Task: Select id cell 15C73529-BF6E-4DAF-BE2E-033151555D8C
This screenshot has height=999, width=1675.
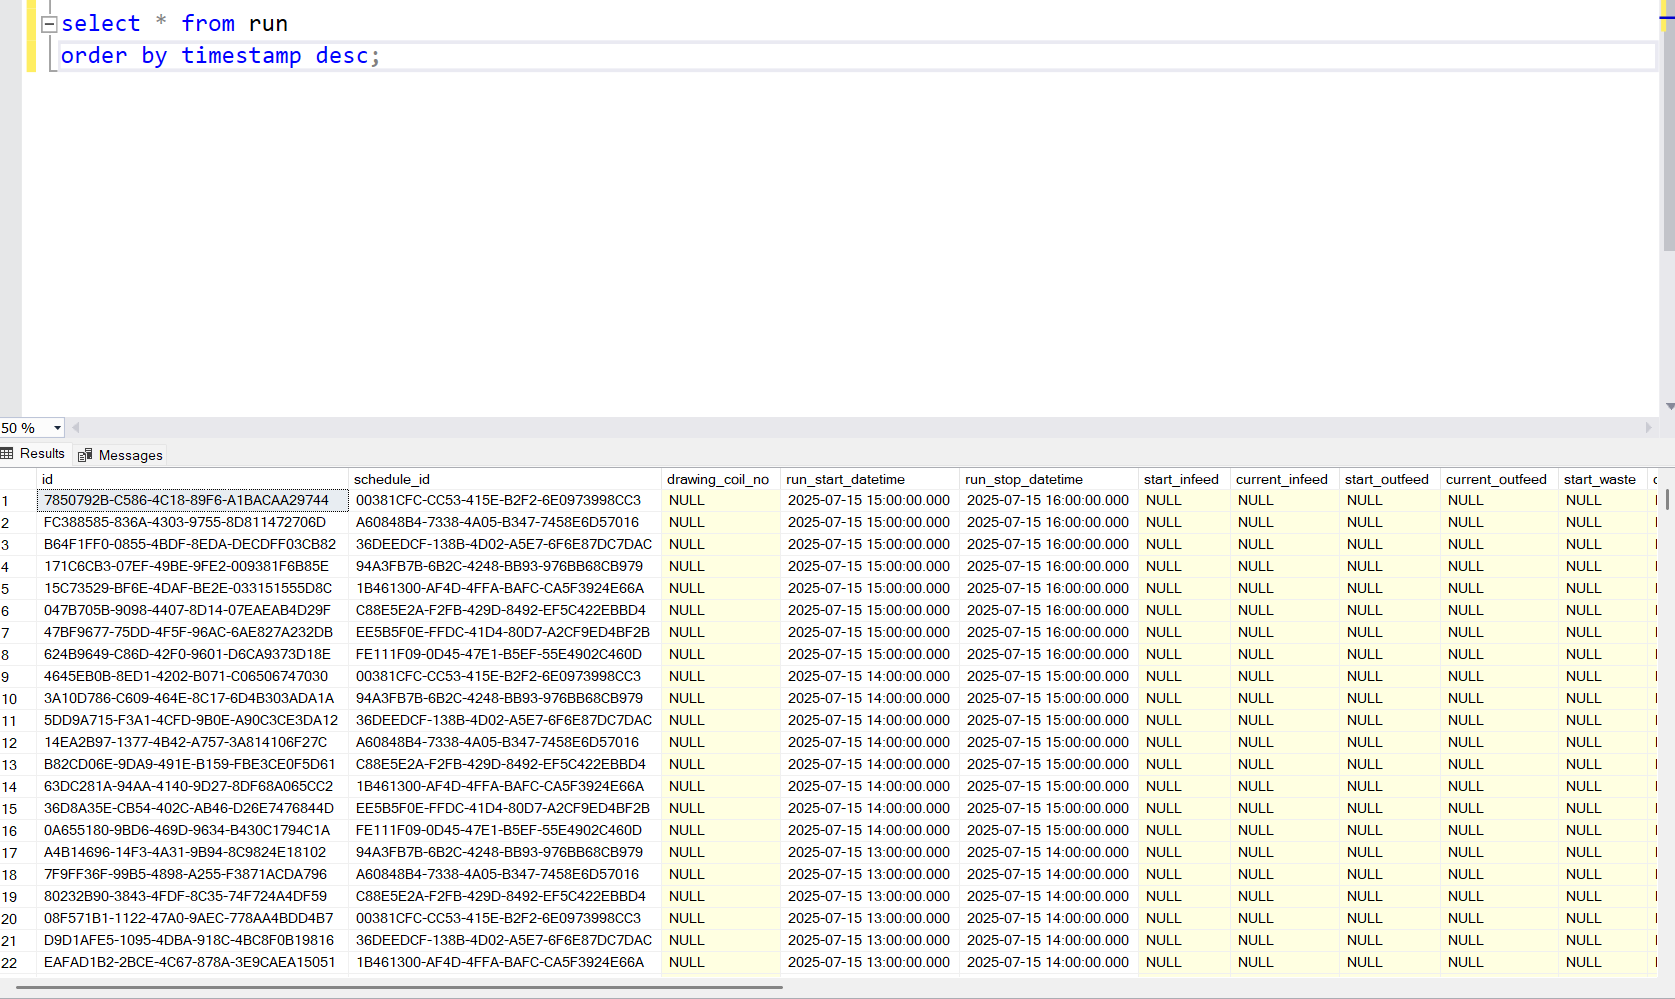Action: click(x=193, y=589)
